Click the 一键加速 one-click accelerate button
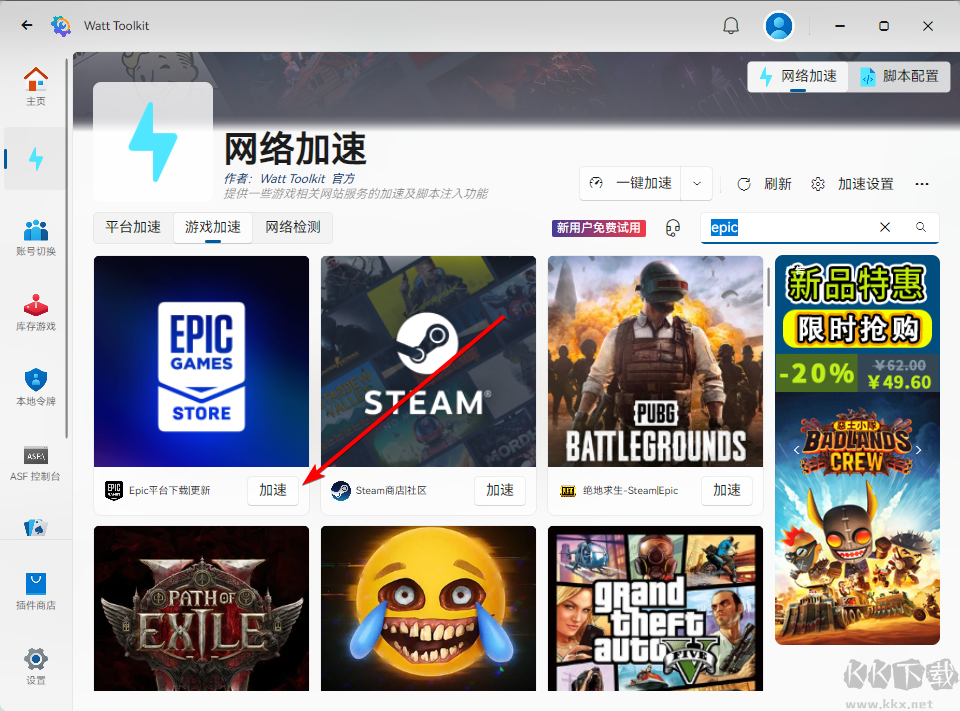The image size is (960, 711). (630, 183)
